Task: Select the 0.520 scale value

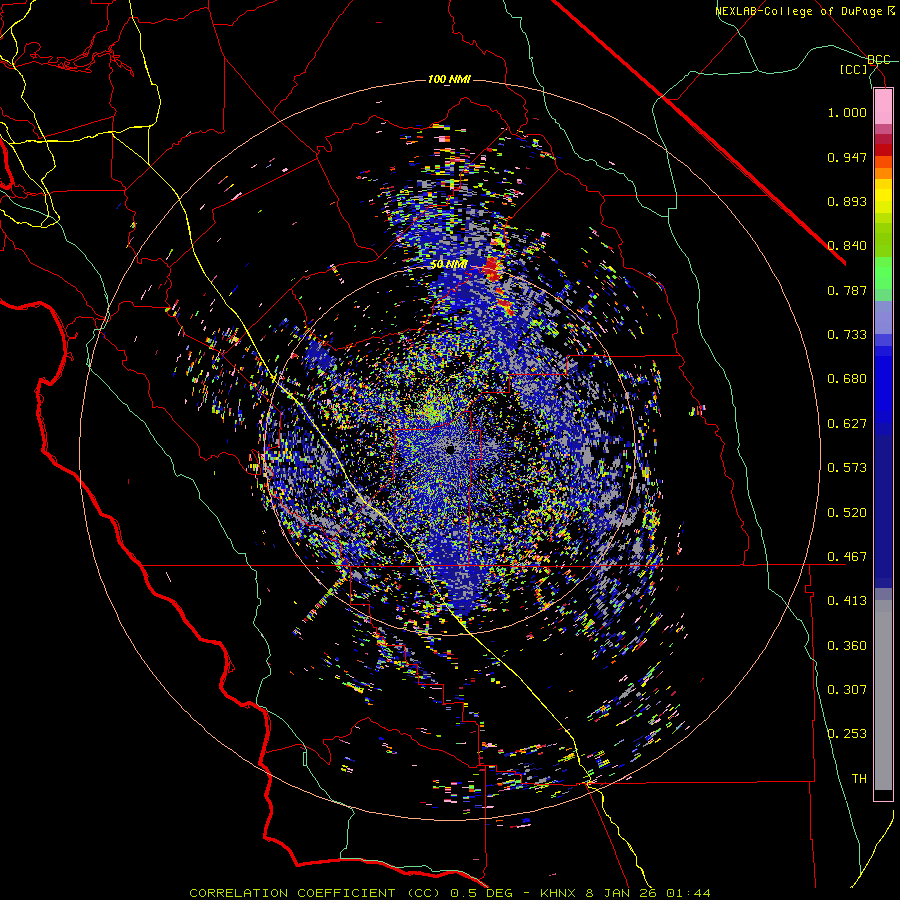Action: pyautogui.click(x=847, y=513)
